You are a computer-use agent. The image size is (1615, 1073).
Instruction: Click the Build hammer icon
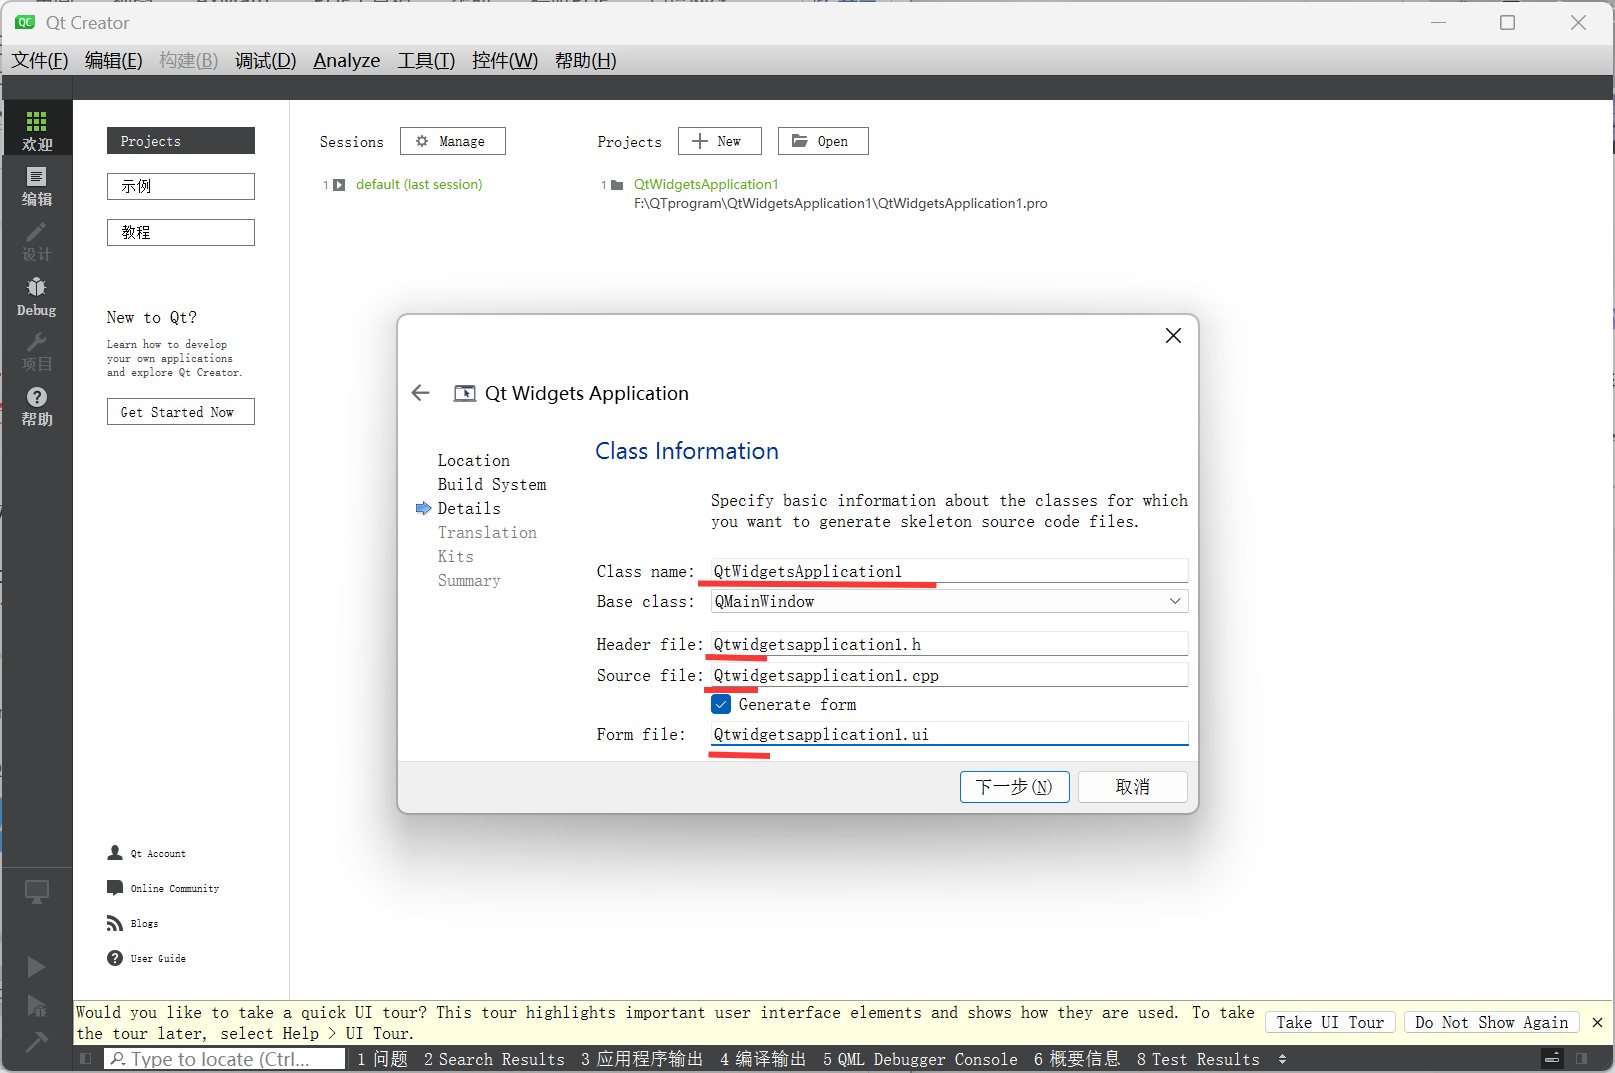tap(36, 1043)
